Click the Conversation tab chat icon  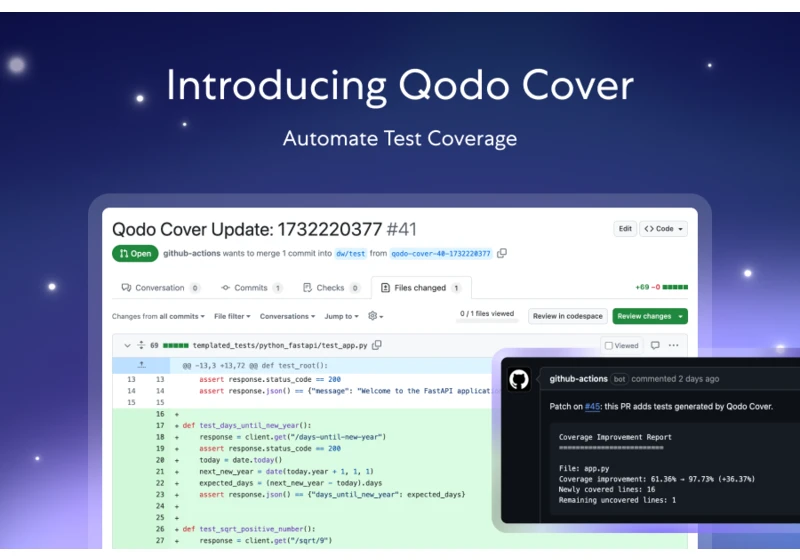tap(126, 288)
